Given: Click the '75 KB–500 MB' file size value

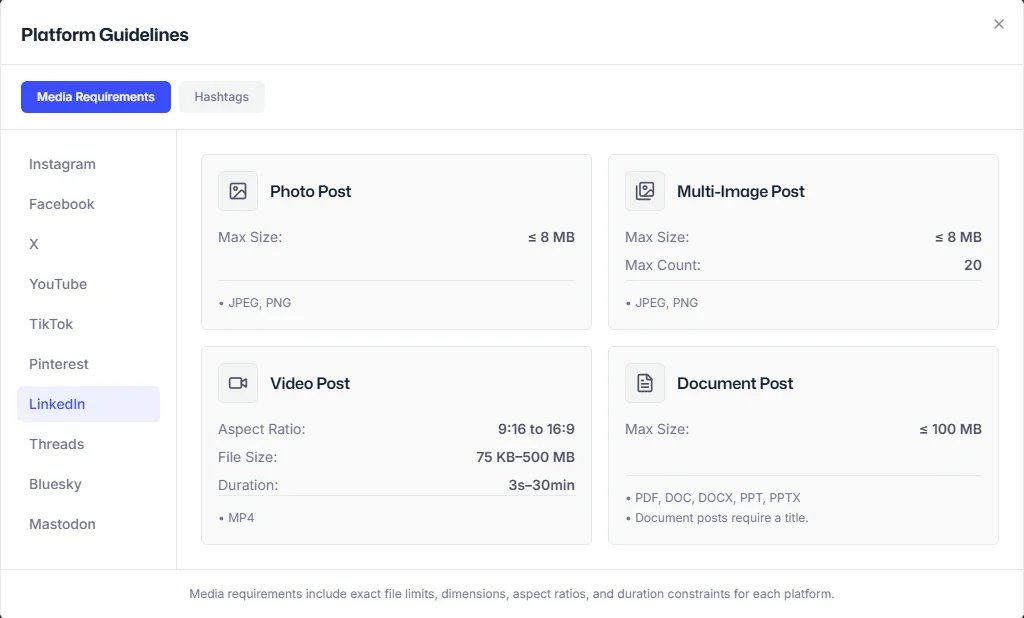Looking at the screenshot, I should pos(526,457).
